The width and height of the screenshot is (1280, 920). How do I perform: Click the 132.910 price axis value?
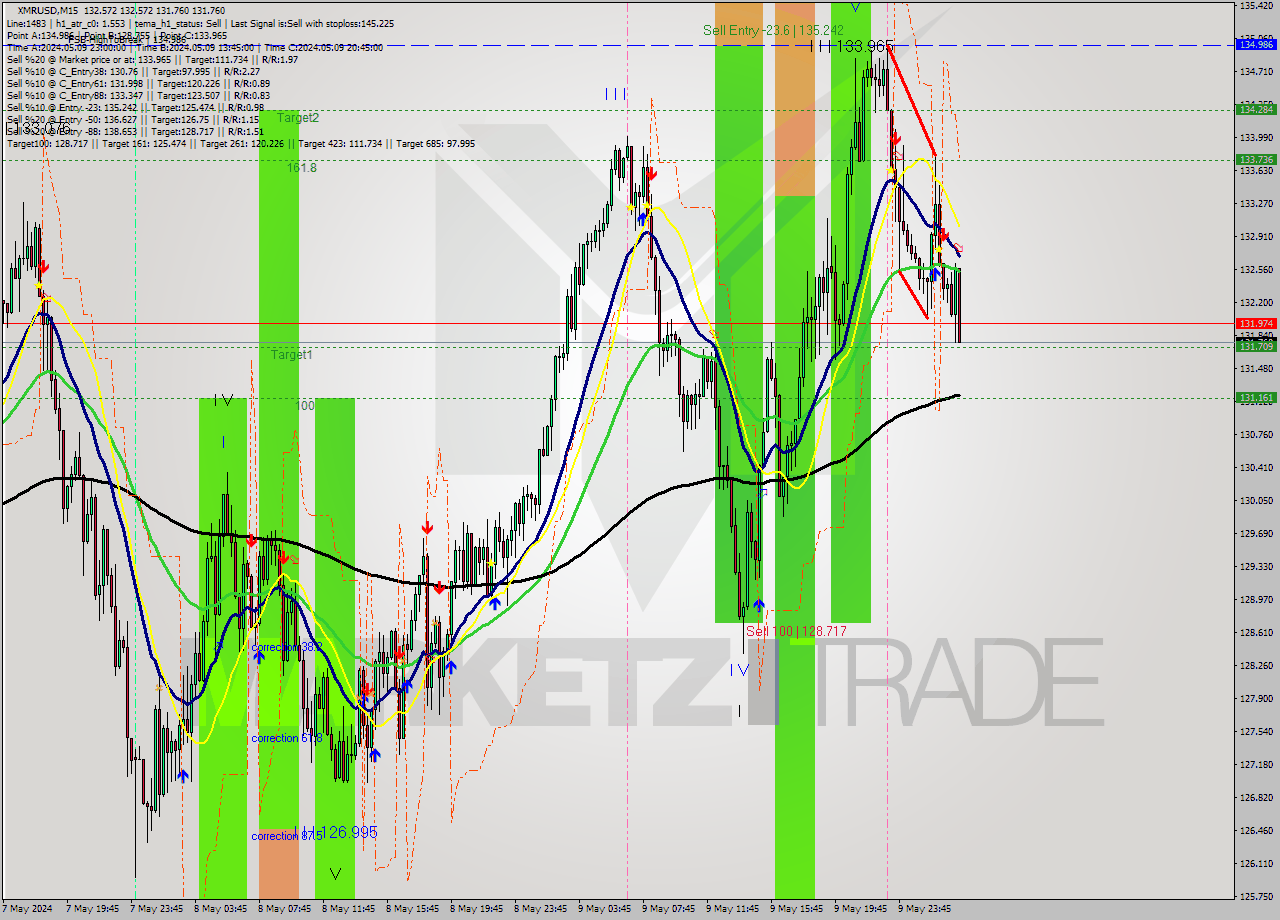coord(1256,237)
